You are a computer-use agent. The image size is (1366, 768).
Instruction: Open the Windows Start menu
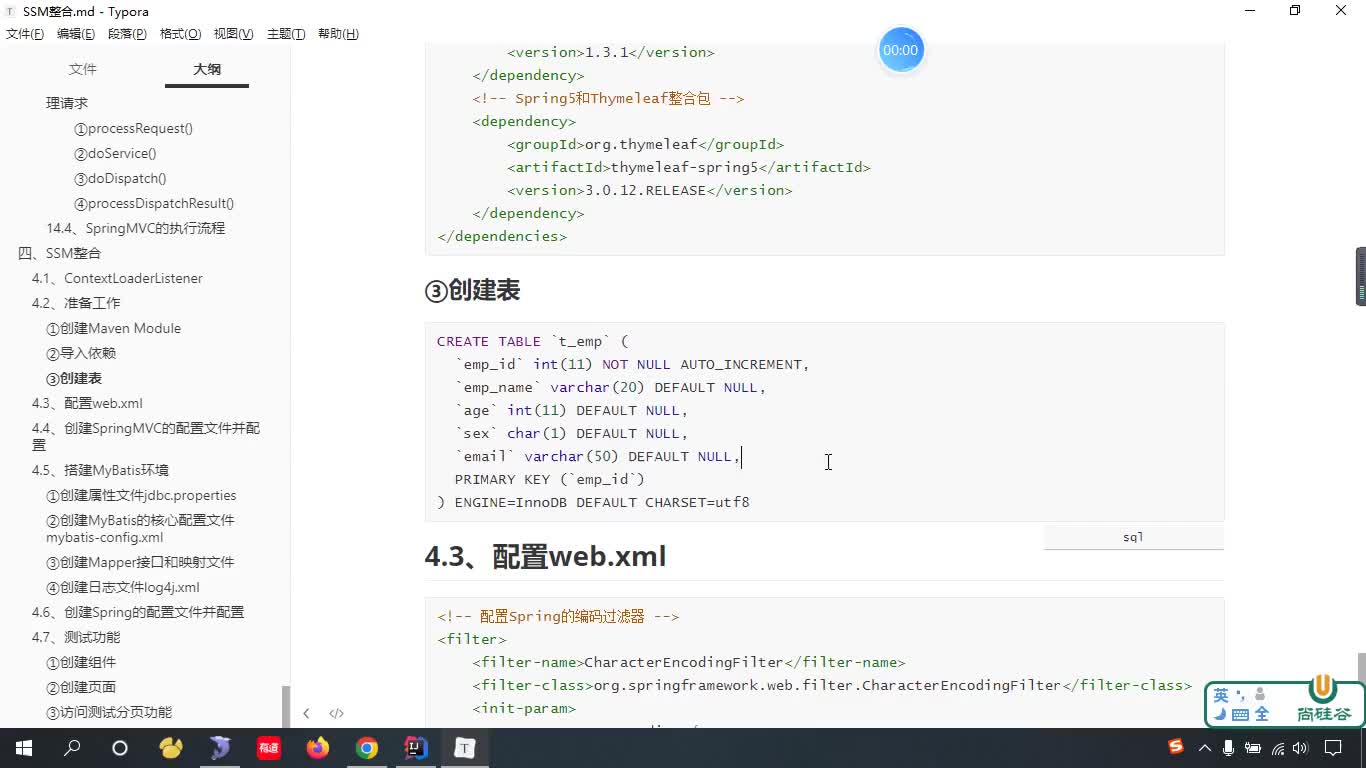coord(23,748)
